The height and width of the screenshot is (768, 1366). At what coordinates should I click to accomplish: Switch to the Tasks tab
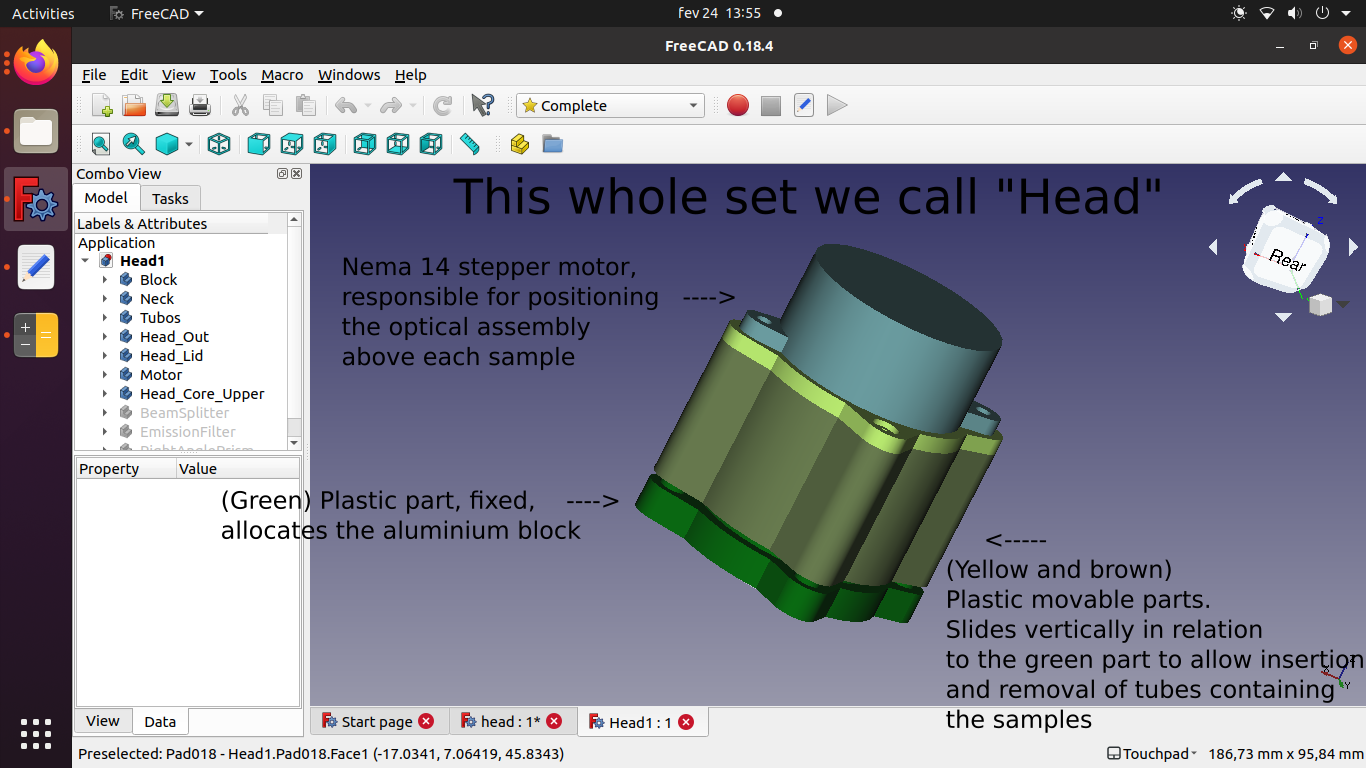pos(170,198)
